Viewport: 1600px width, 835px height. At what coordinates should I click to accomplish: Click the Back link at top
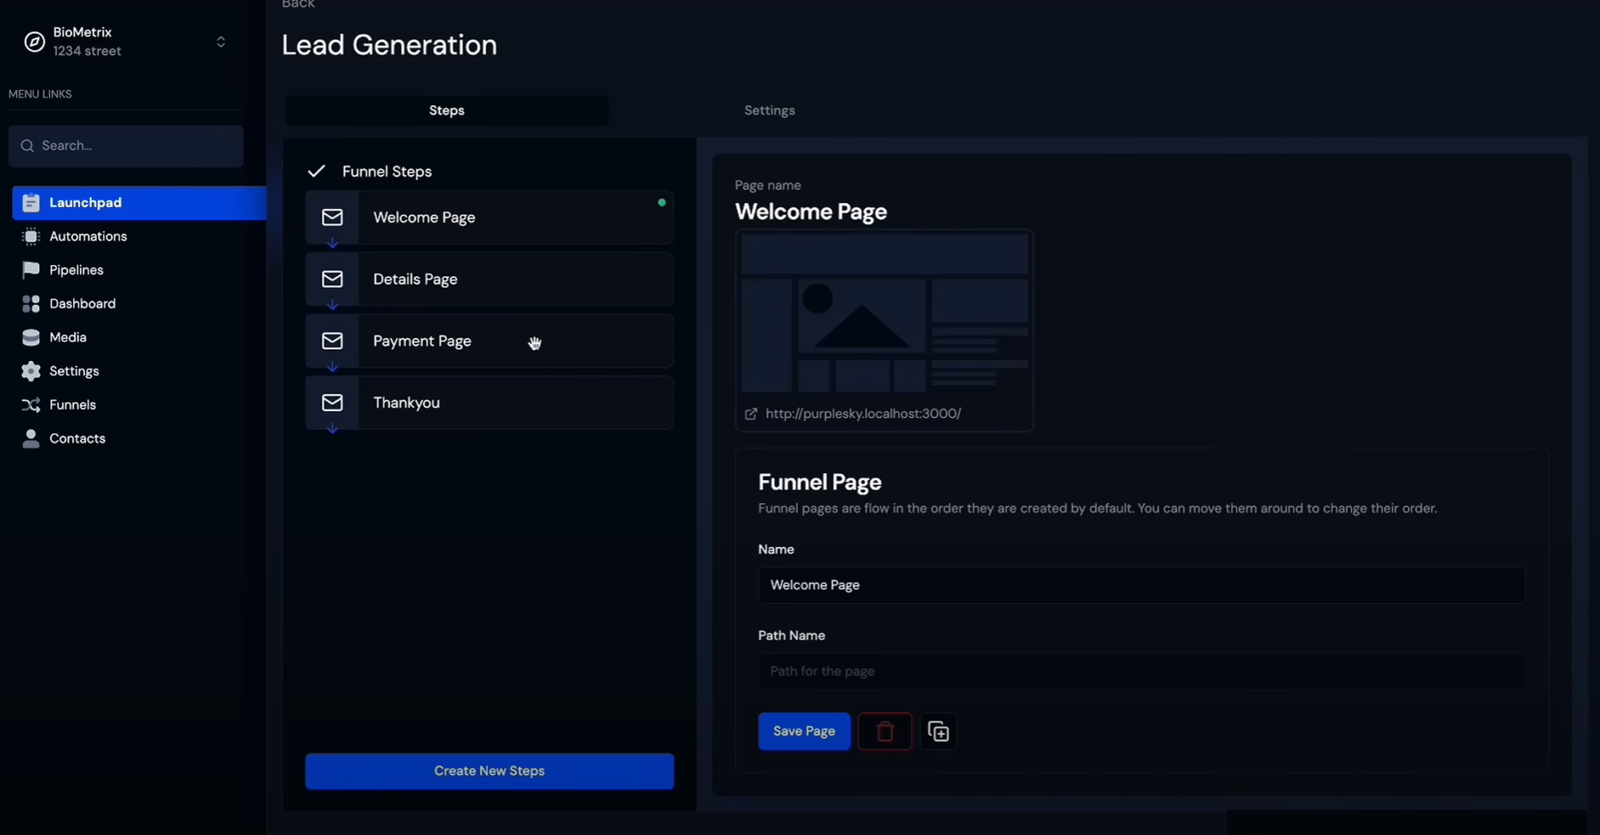click(x=298, y=4)
